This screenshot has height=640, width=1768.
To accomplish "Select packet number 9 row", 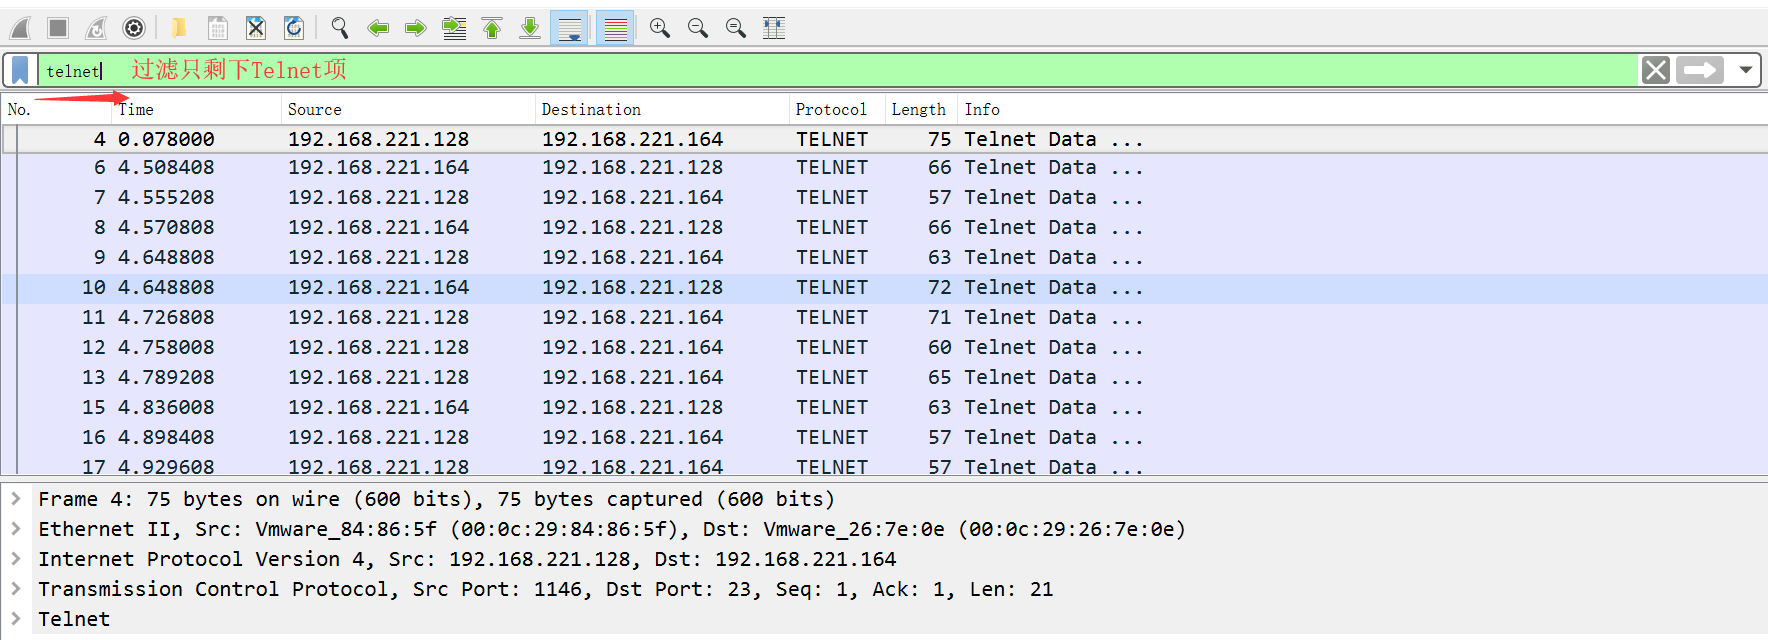I will point(884,258).
